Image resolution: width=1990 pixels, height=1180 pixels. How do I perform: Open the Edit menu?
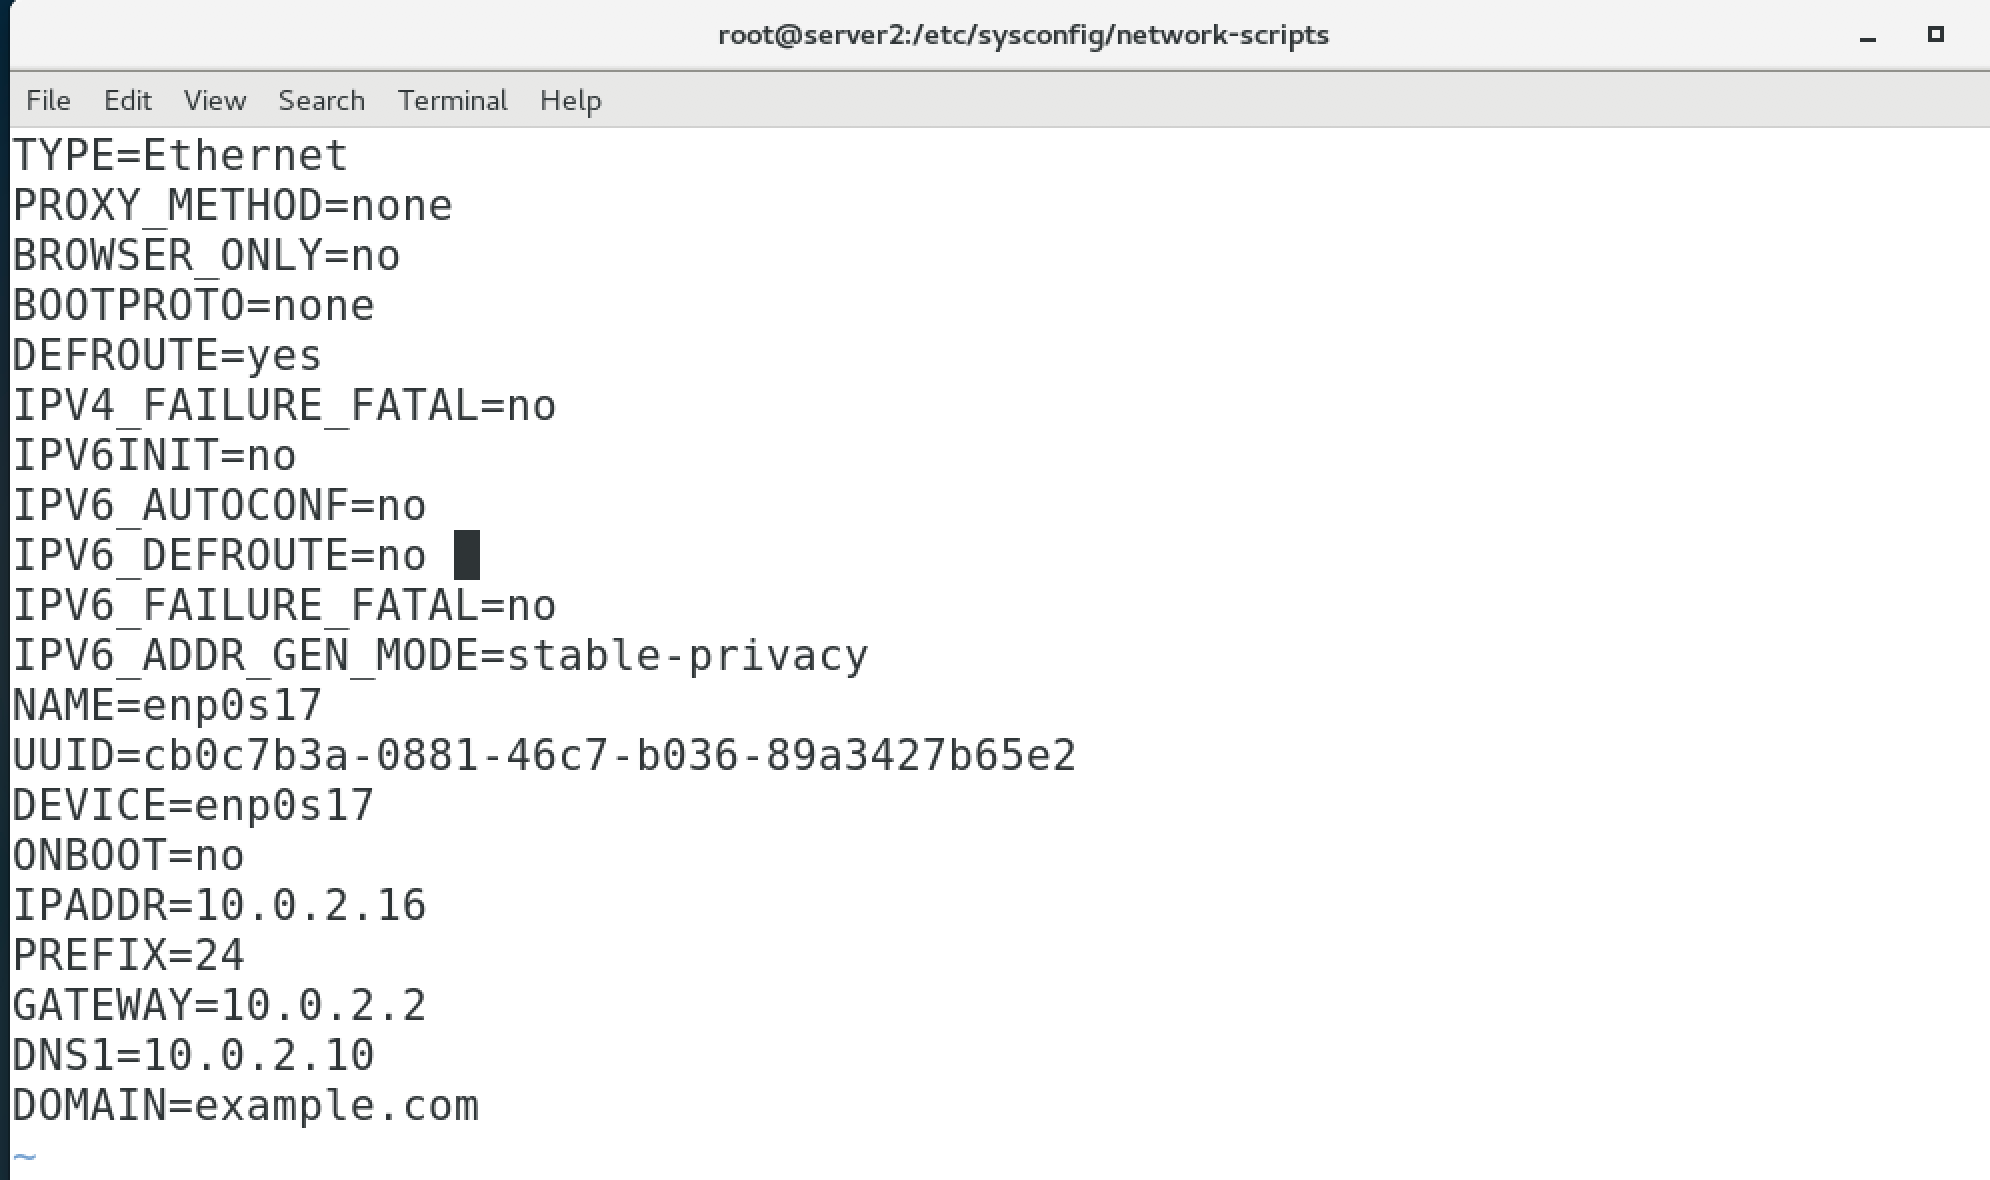point(128,100)
